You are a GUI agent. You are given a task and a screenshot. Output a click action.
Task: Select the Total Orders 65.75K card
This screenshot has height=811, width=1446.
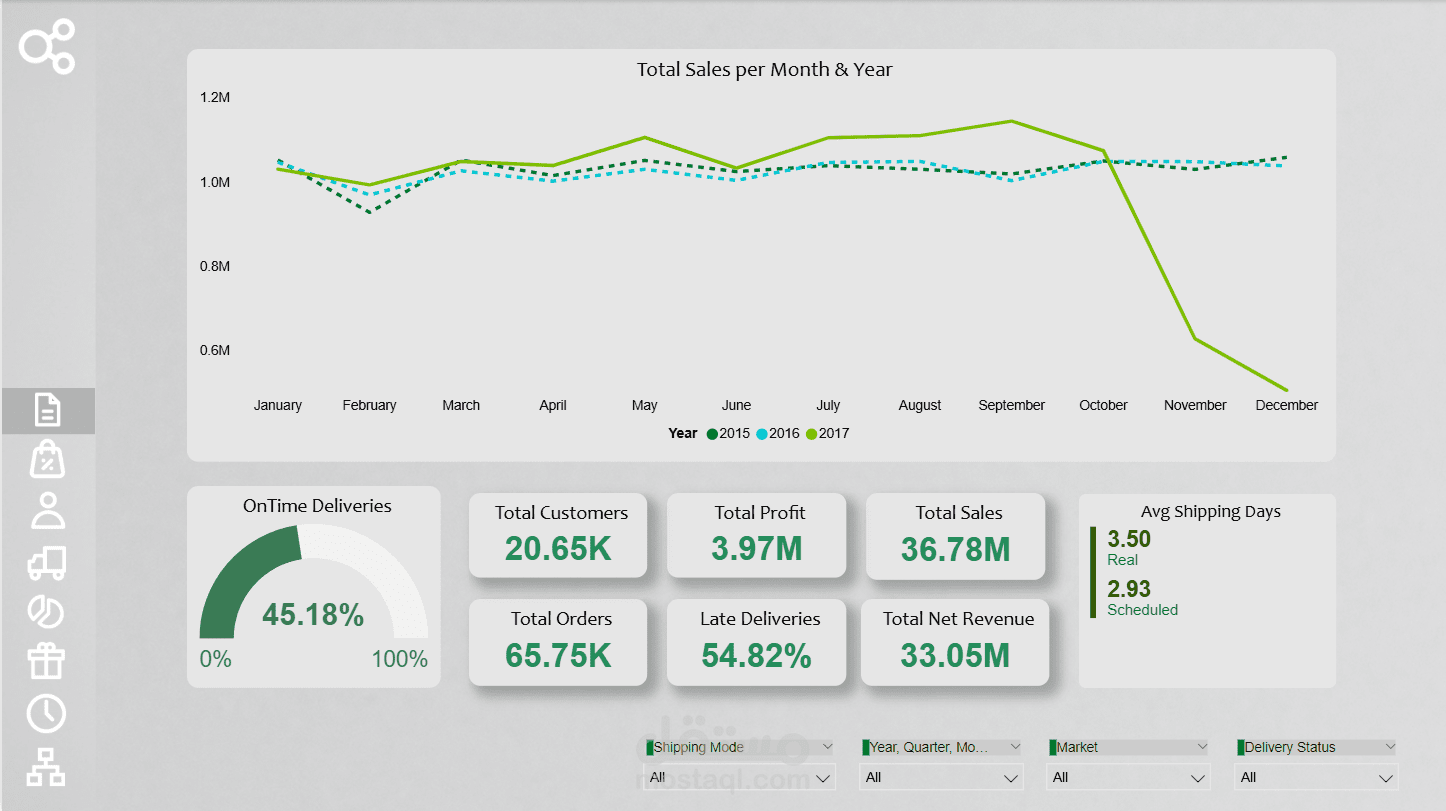click(x=558, y=642)
